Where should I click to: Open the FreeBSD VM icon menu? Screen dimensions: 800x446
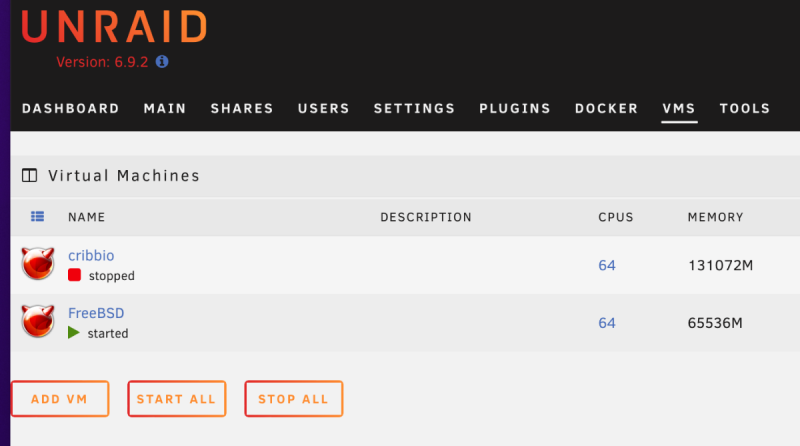click(x=38, y=321)
